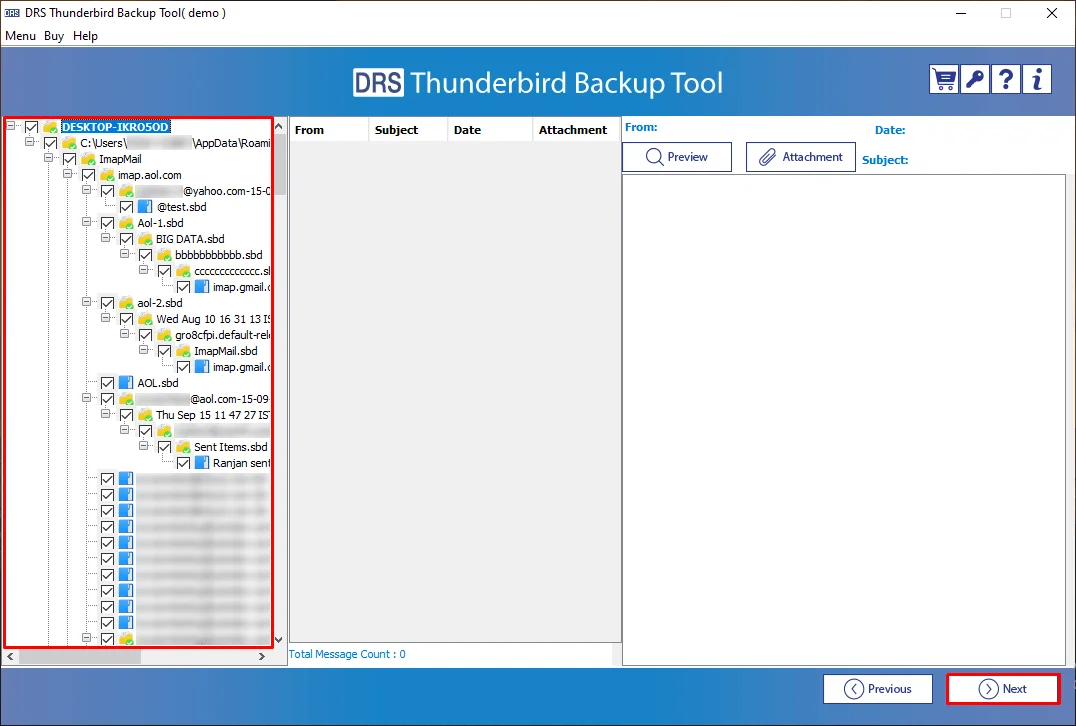Go back with the Previous button
Screen dimensions: 1076x726
point(878,689)
